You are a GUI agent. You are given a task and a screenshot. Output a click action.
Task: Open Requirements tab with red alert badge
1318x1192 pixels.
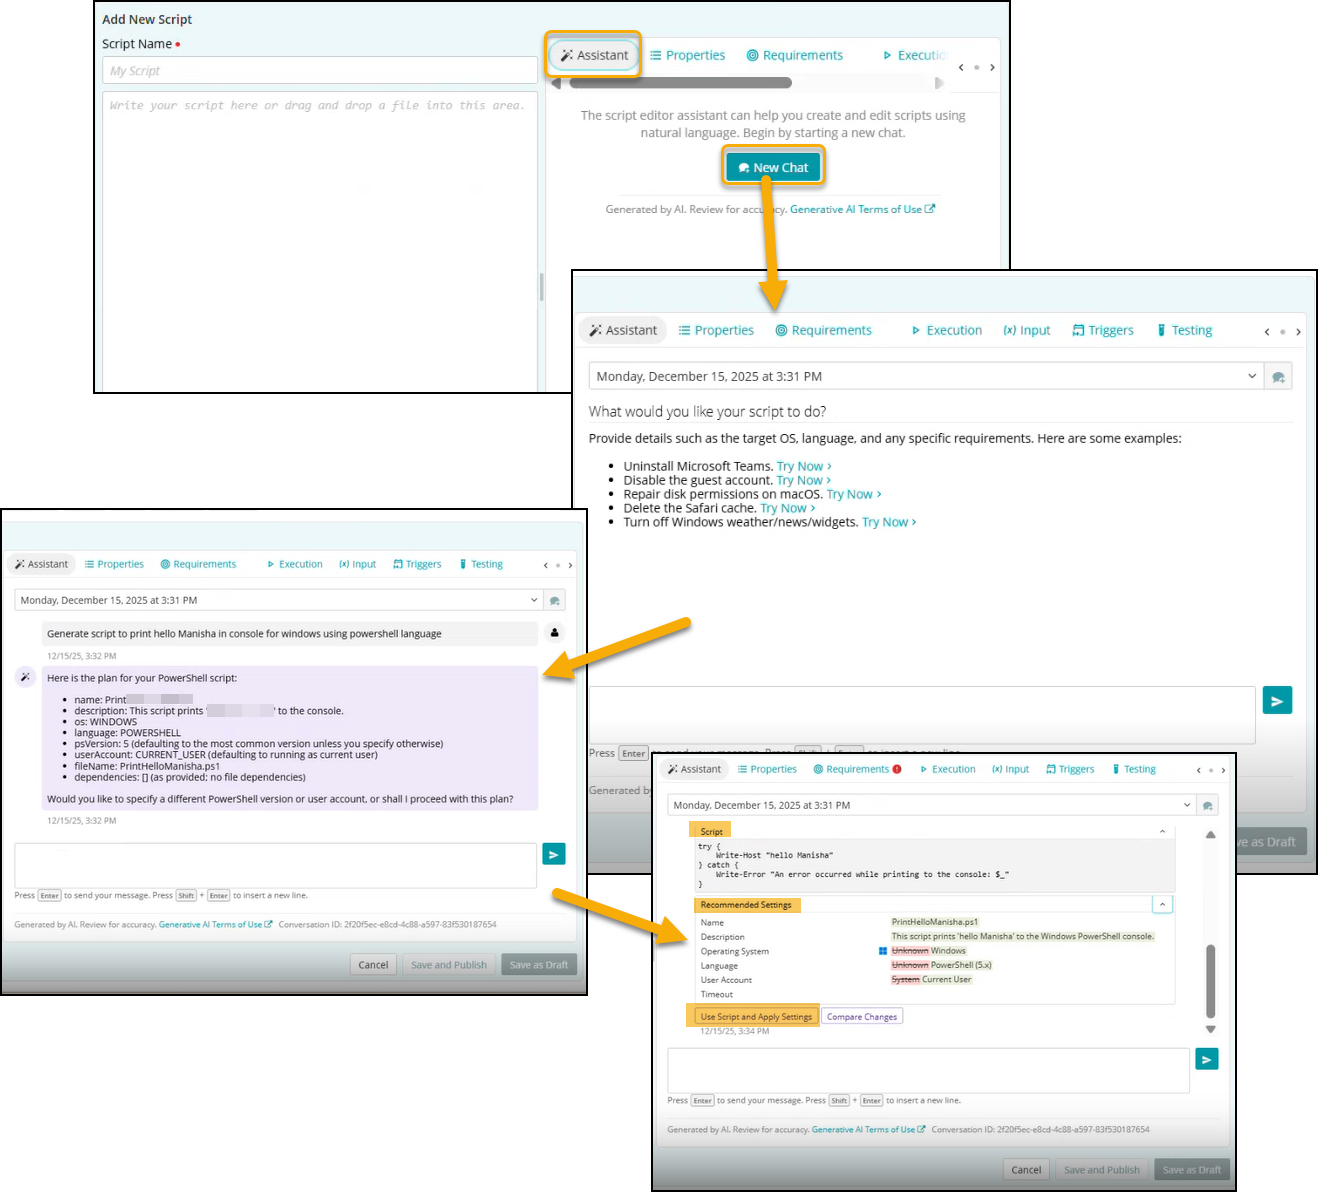click(x=857, y=769)
